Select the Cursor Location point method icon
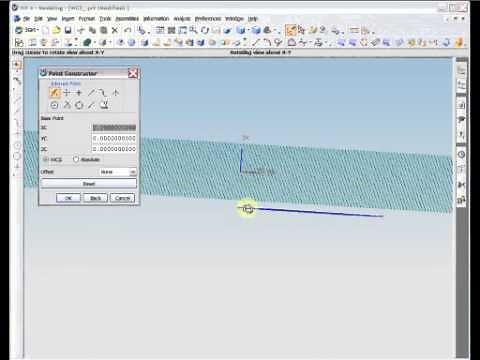This screenshot has width=480, height=360. click(x=67, y=93)
